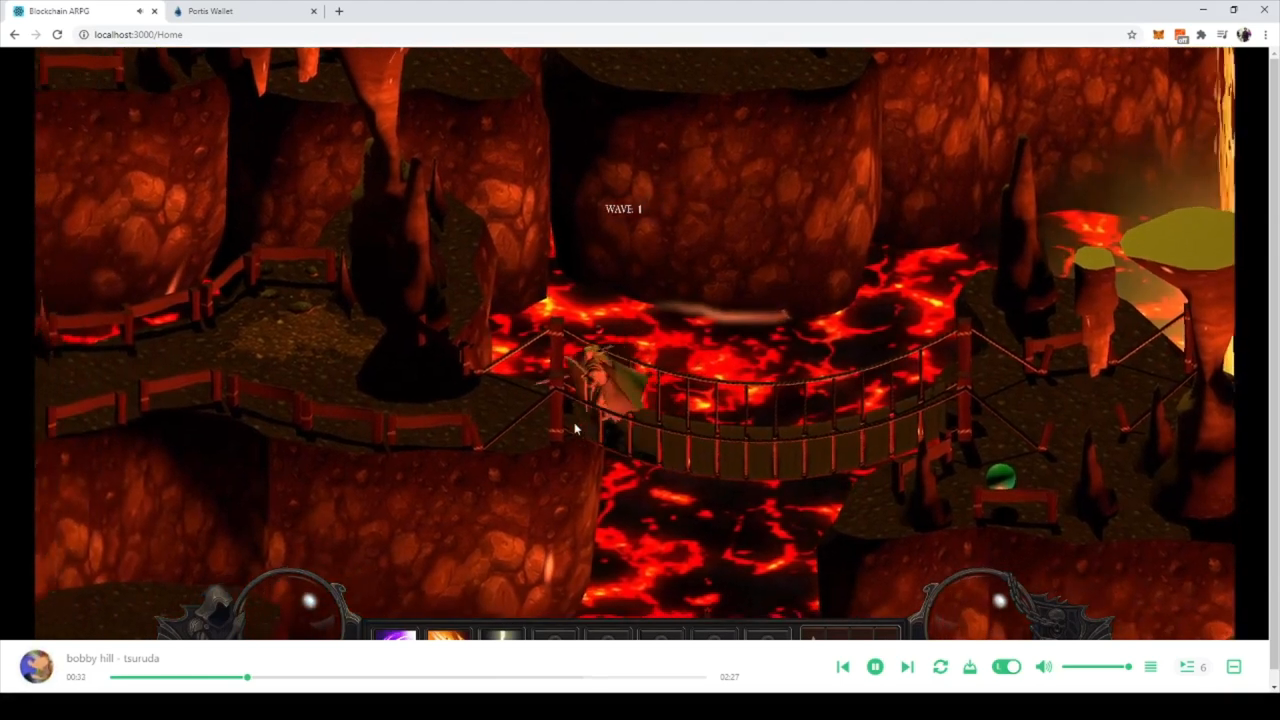Select the white beam skill slot
Screen dimensions: 1280x720
click(x=501, y=636)
